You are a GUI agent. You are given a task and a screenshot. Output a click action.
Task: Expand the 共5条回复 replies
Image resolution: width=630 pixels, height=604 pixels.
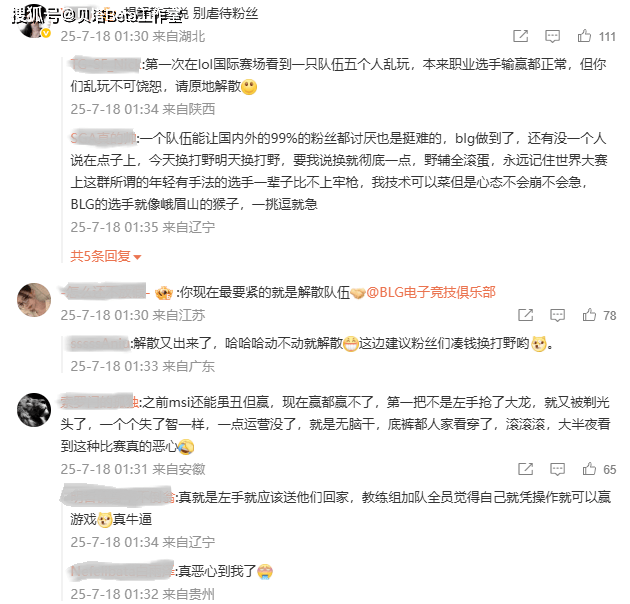tap(106, 256)
